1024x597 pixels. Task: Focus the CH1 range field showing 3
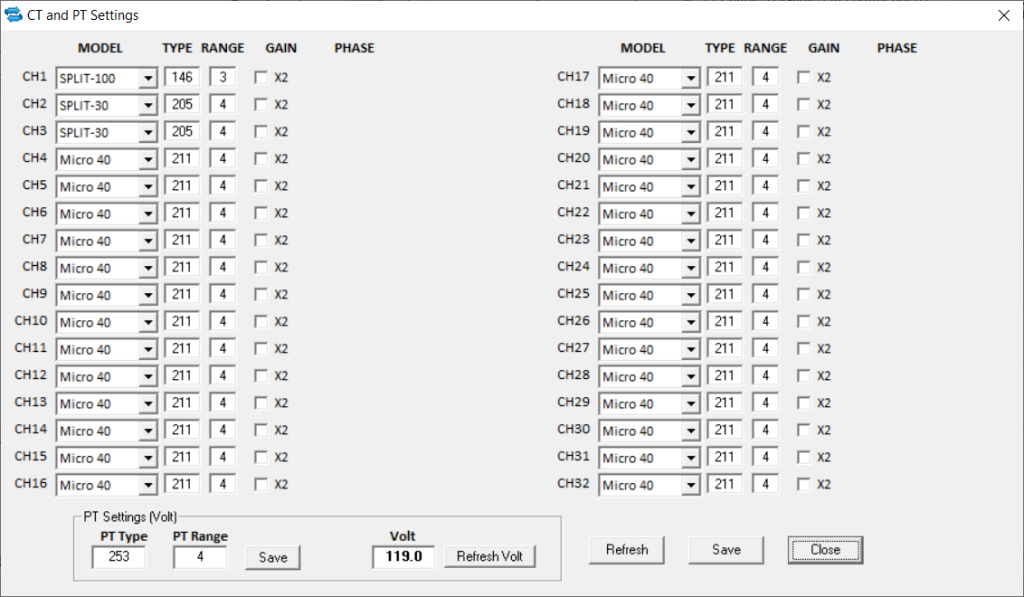[x=222, y=77]
